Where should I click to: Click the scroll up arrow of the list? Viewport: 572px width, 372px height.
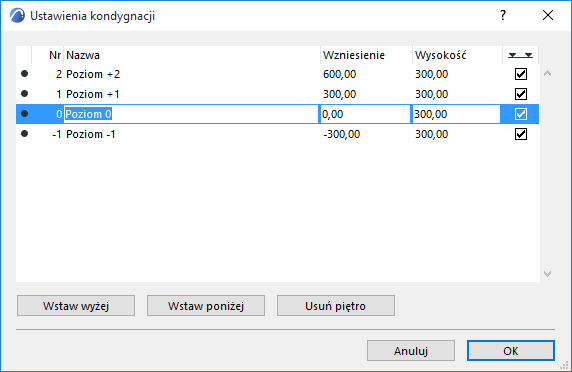tap(547, 74)
